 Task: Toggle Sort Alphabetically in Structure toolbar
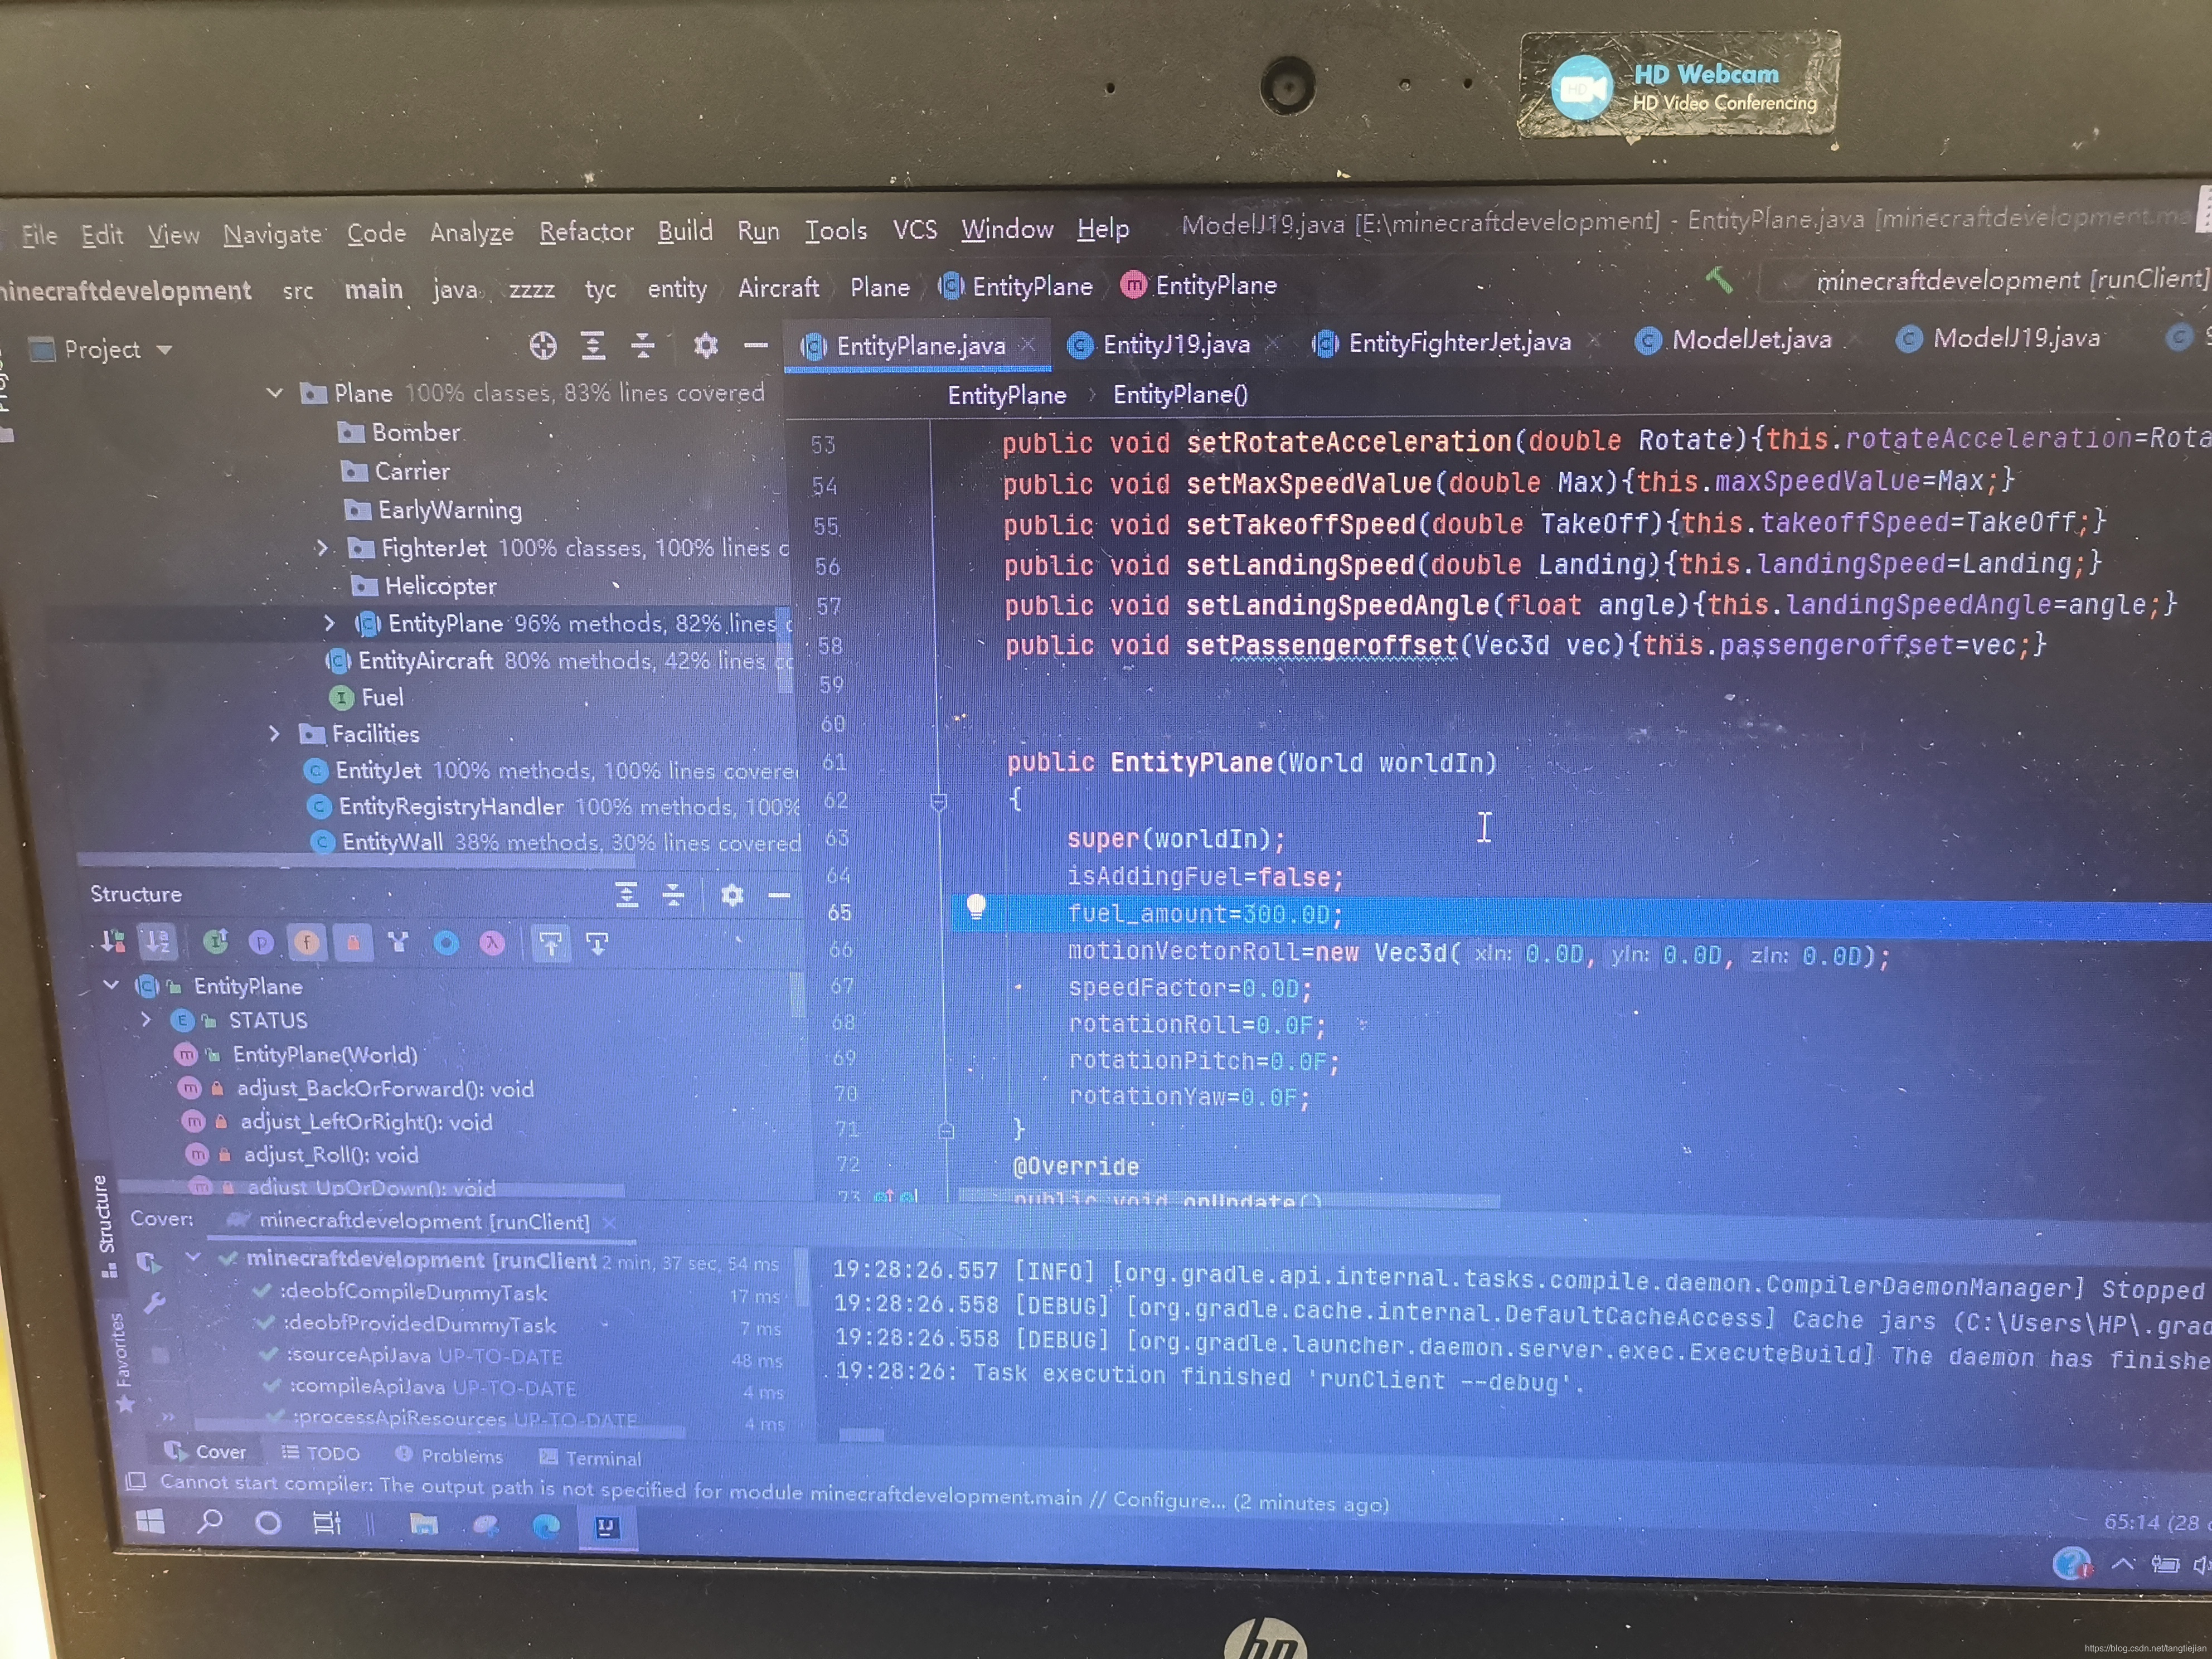(158, 941)
